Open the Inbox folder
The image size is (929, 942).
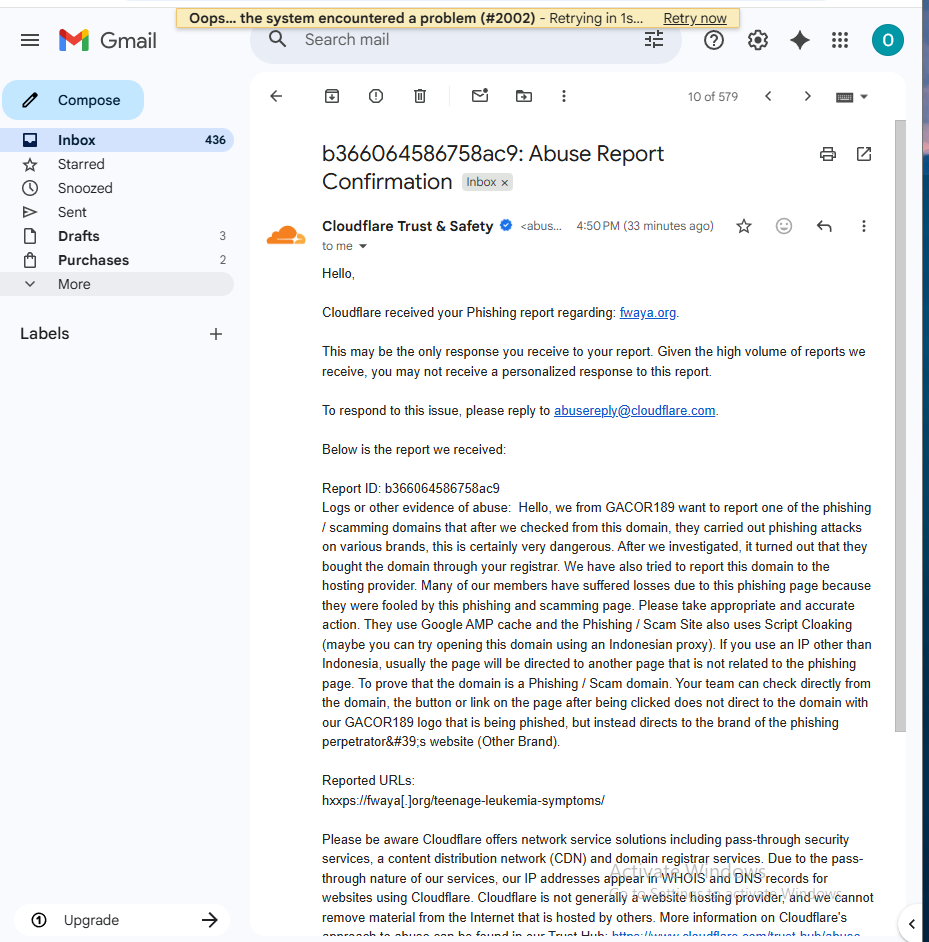pos(117,140)
